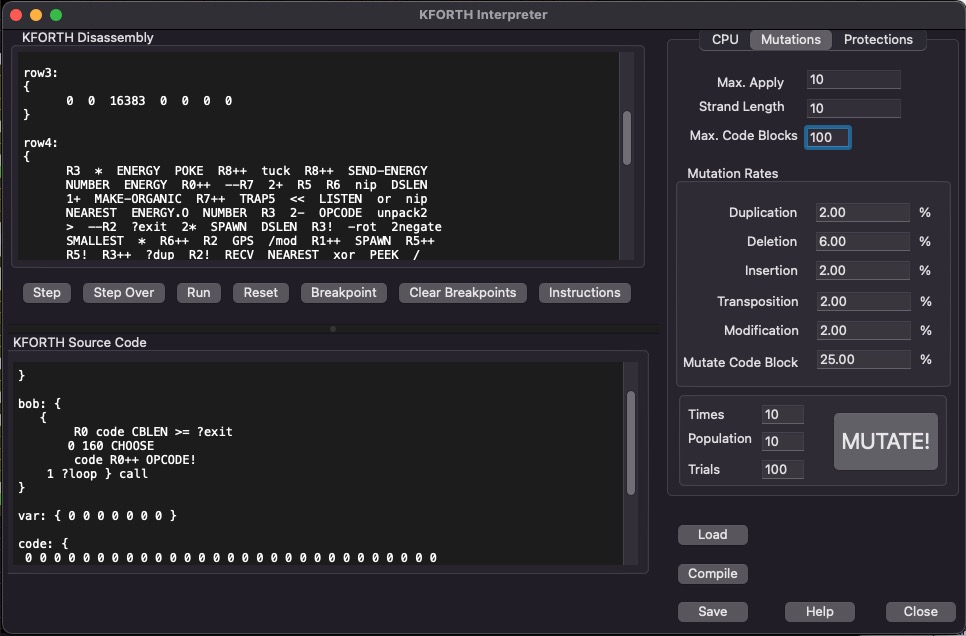
Task: Load a KFORTH file
Action: pyautogui.click(x=713, y=535)
